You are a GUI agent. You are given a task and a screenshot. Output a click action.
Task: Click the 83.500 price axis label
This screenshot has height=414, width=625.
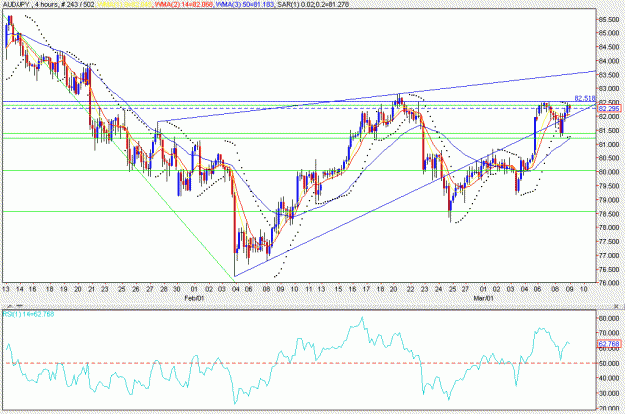(x=608, y=75)
